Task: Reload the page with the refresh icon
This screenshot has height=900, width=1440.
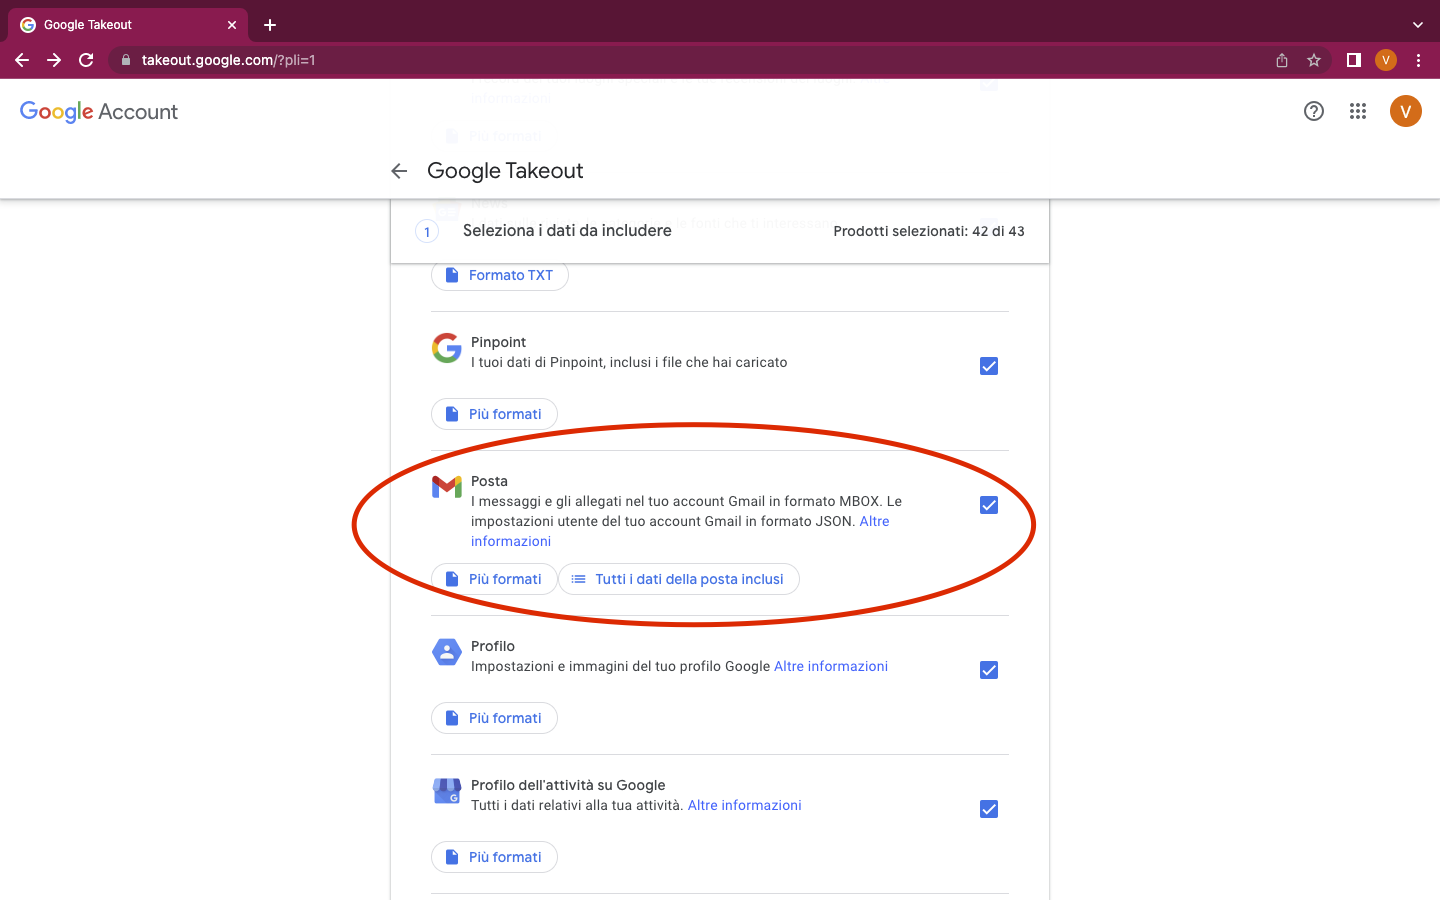Action: pyautogui.click(x=86, y=60)
